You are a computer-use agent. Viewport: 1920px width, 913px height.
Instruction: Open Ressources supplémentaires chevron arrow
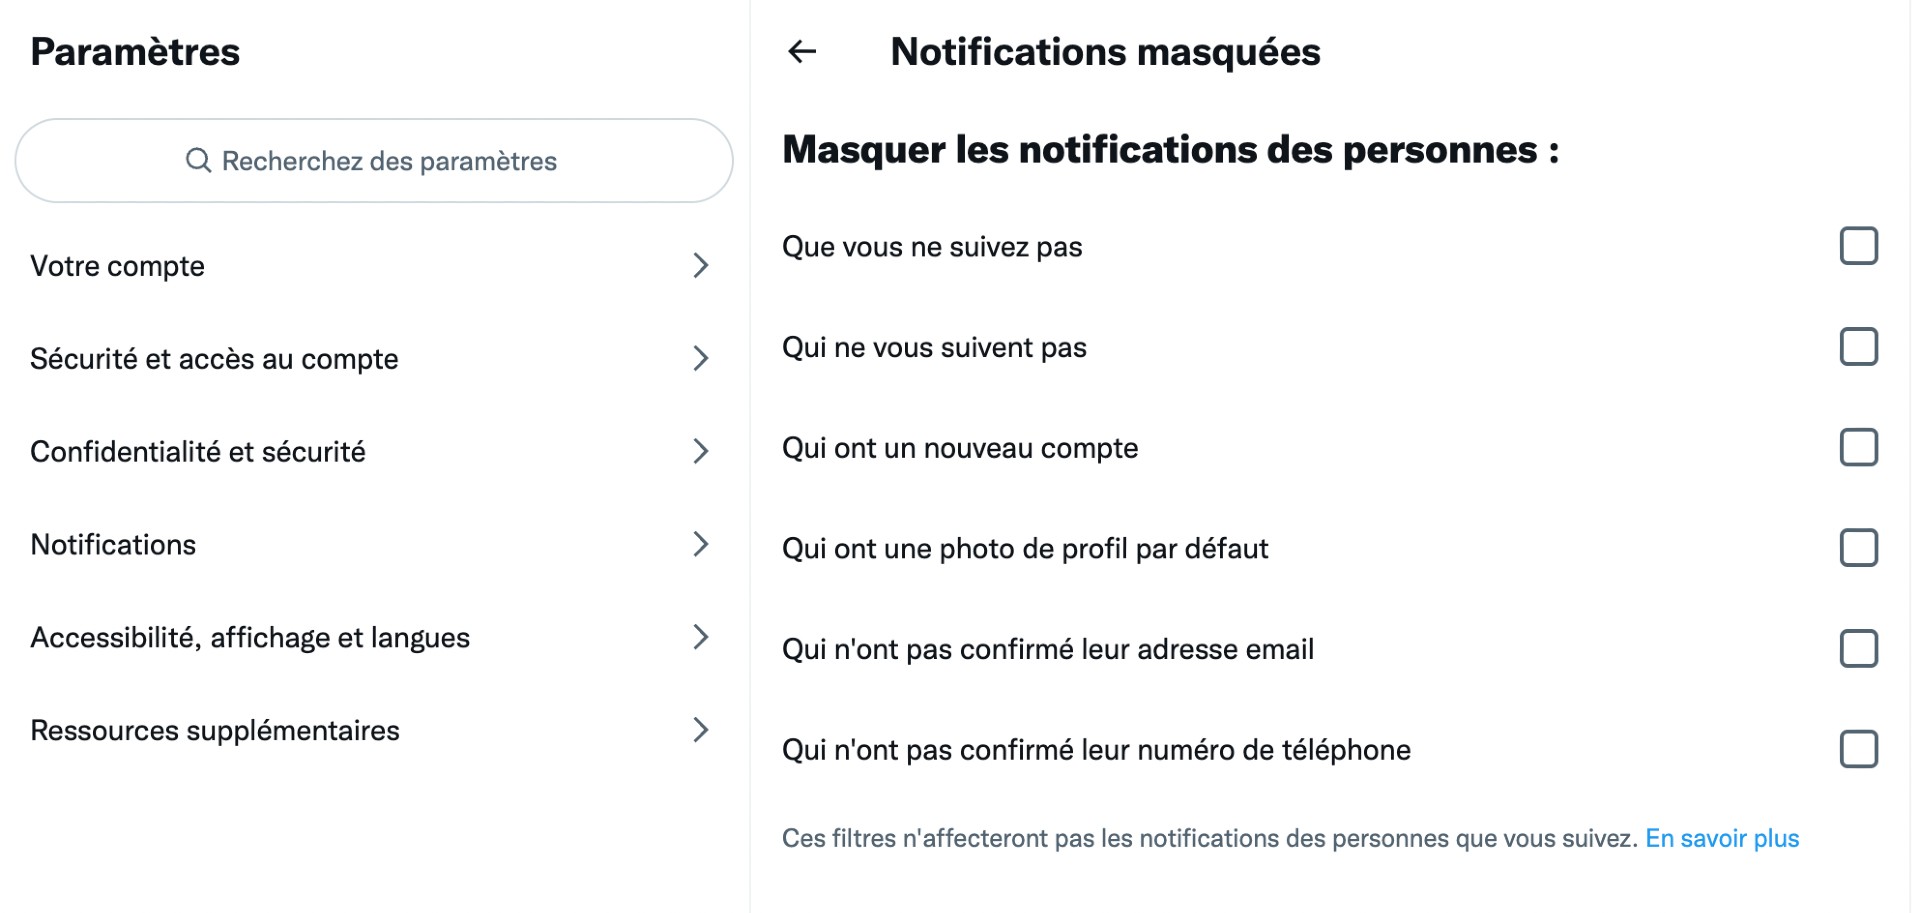(x=701, y=731)
